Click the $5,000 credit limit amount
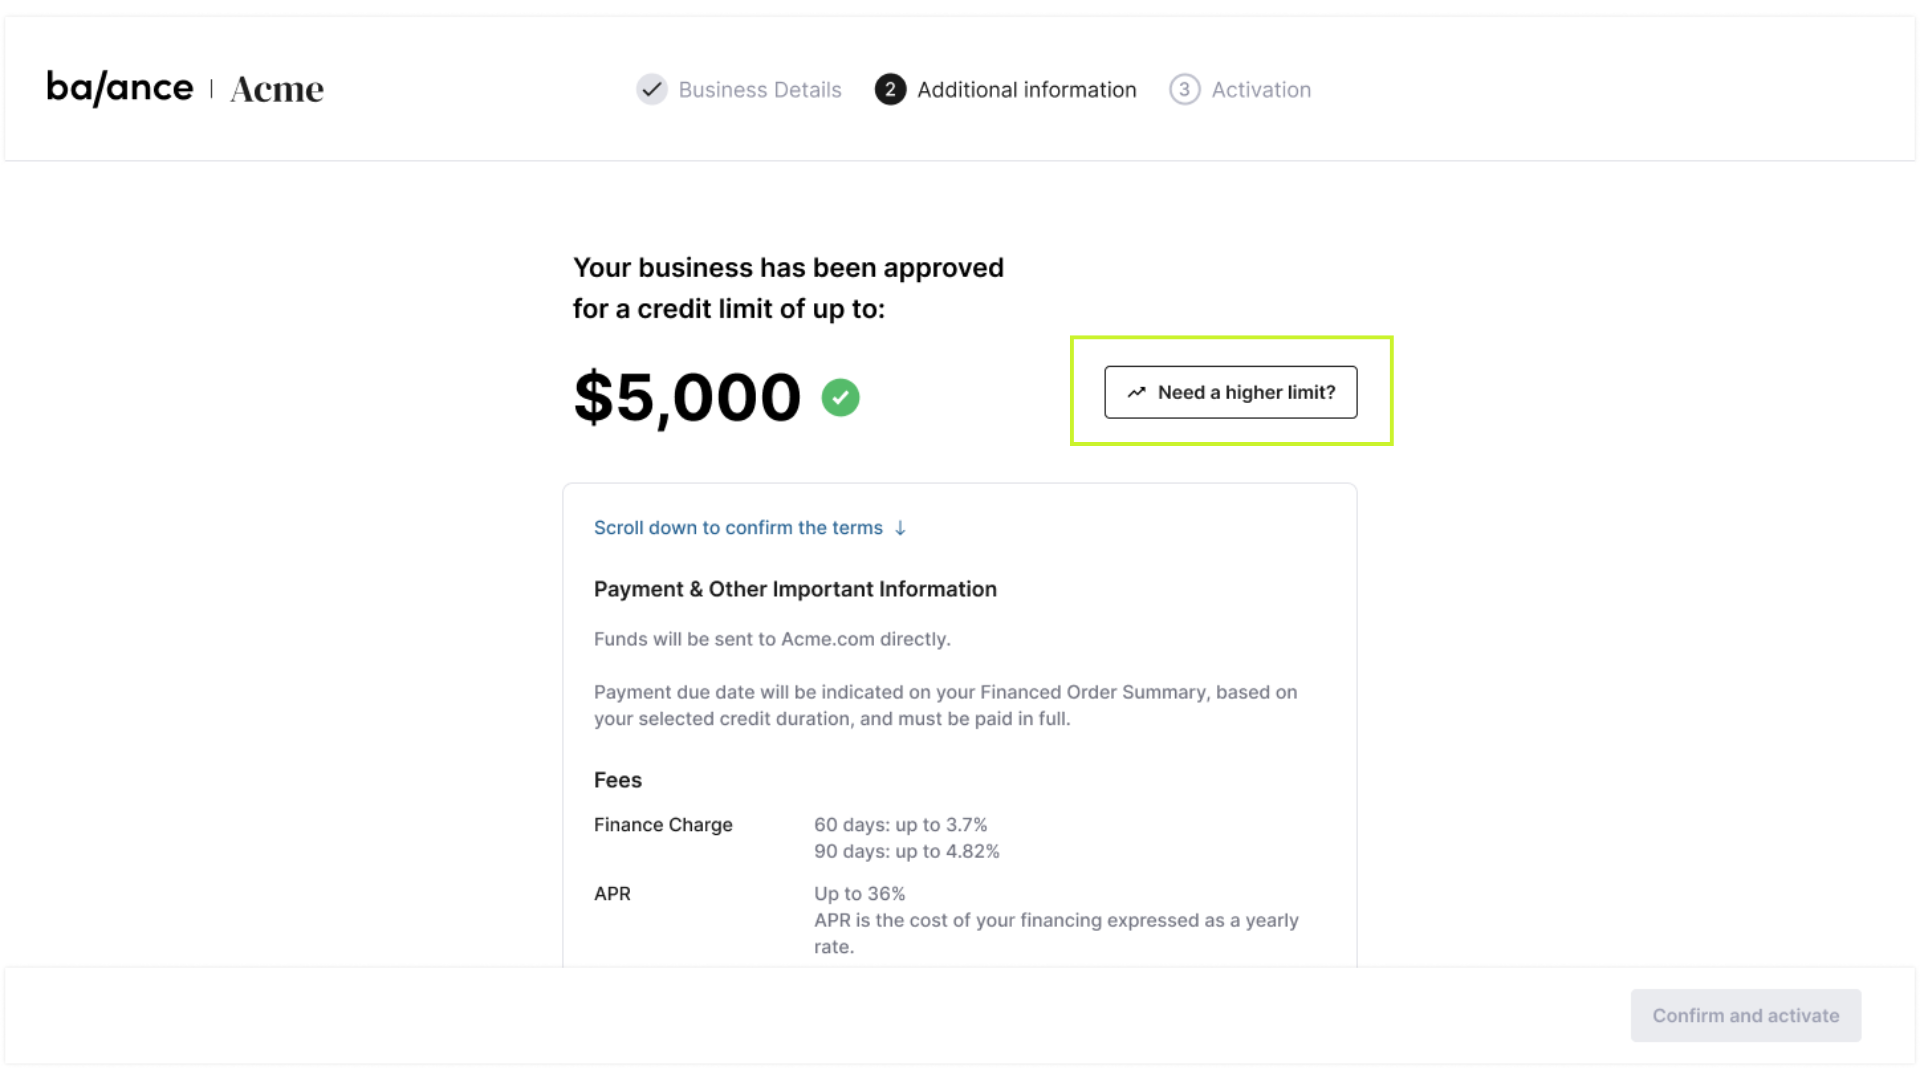 tap(687, 397)
